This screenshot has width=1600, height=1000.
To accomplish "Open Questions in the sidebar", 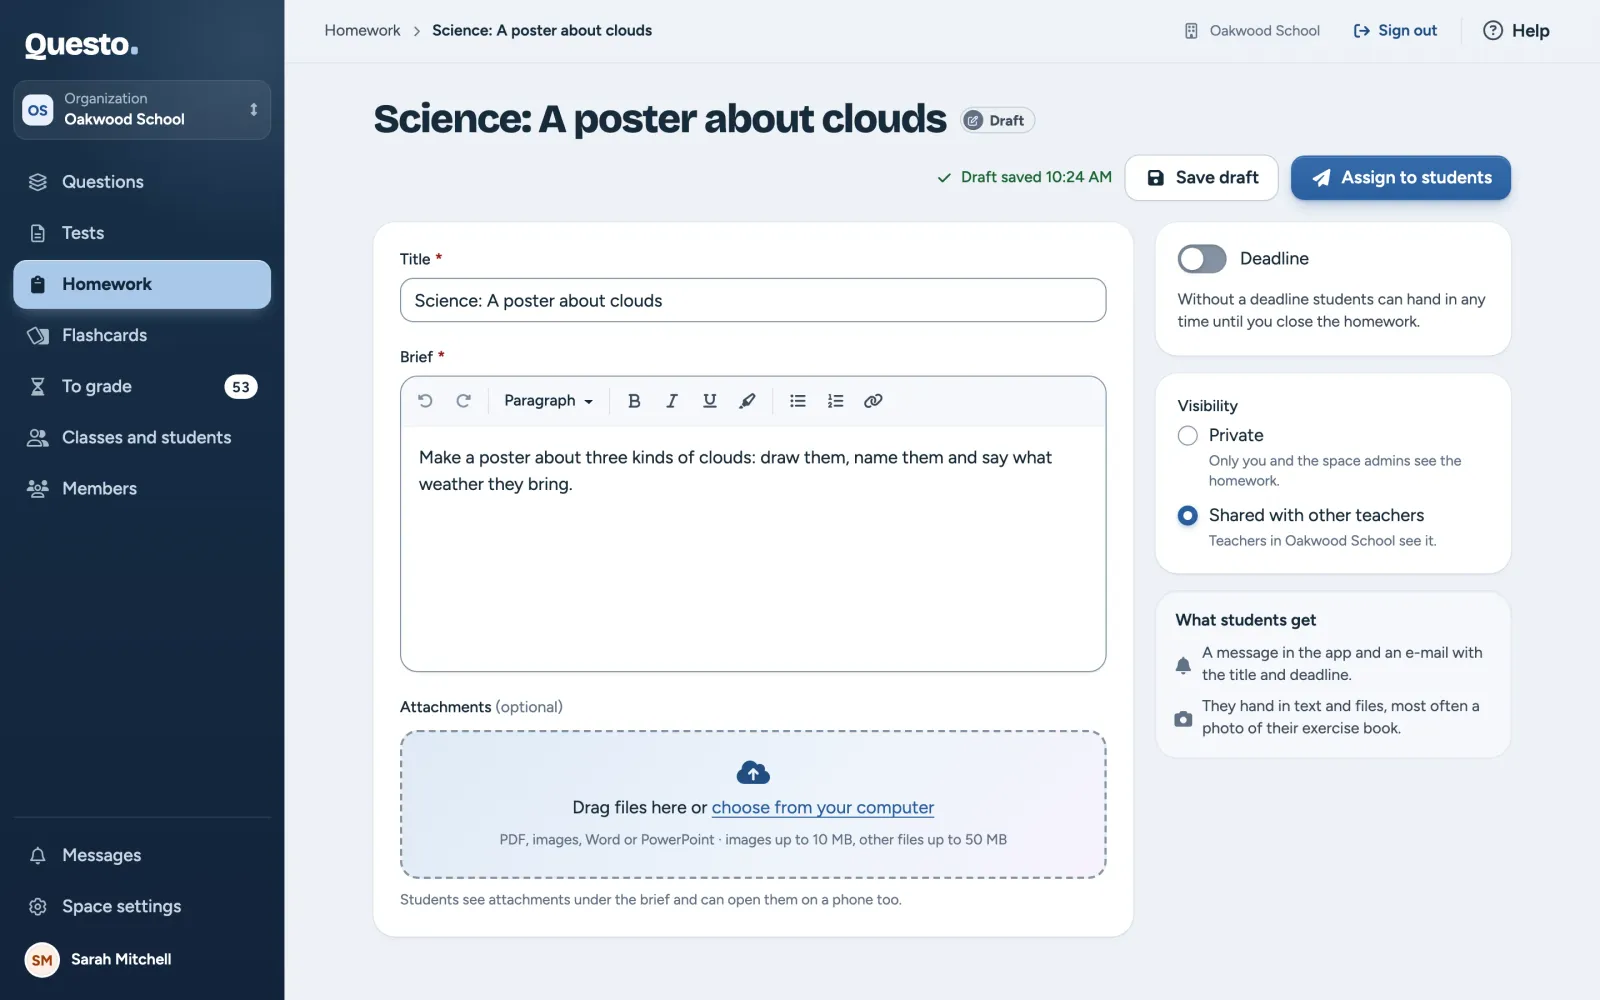I will click(142, 182).
